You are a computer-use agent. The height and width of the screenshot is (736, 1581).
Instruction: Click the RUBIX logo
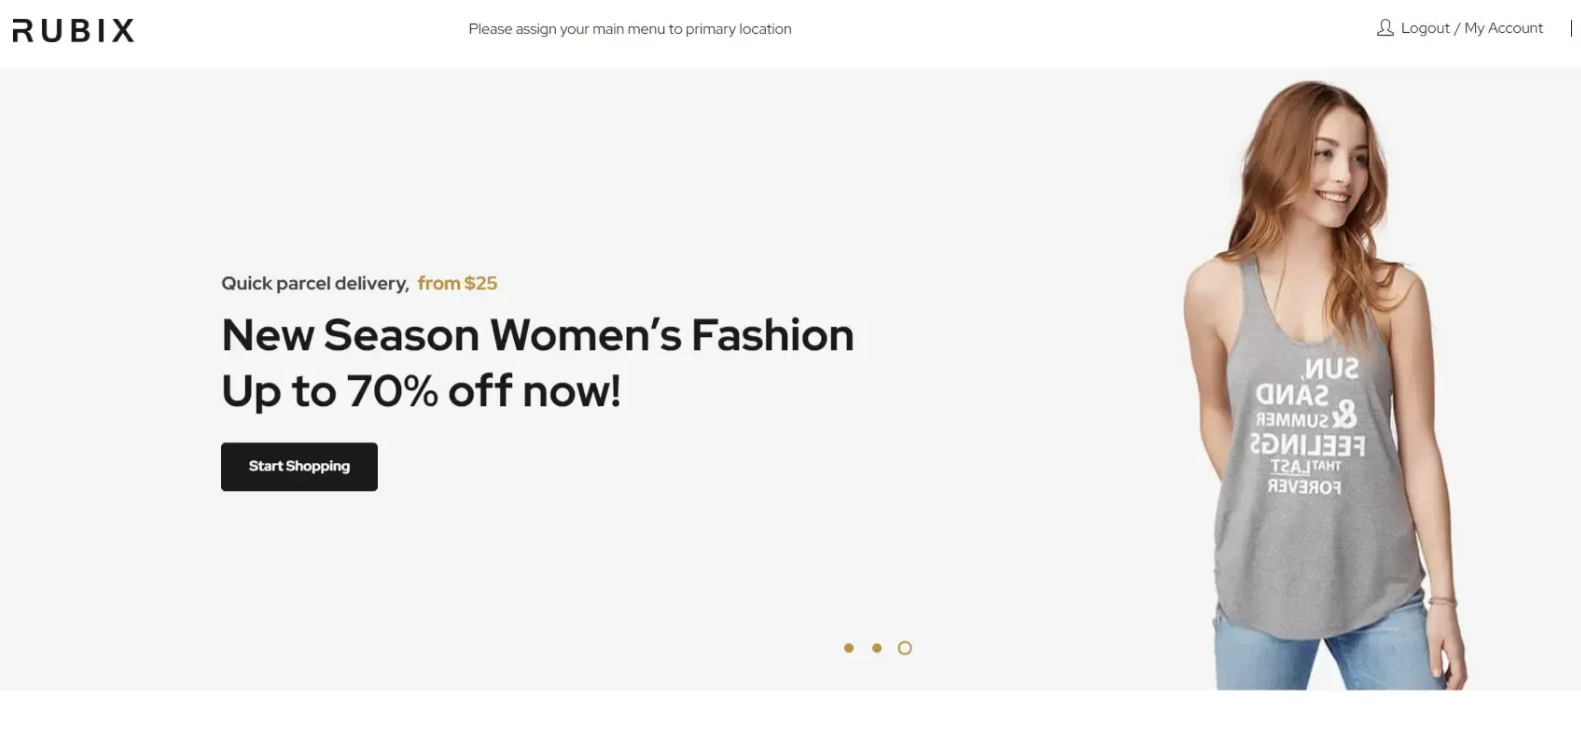coord(73,31)
